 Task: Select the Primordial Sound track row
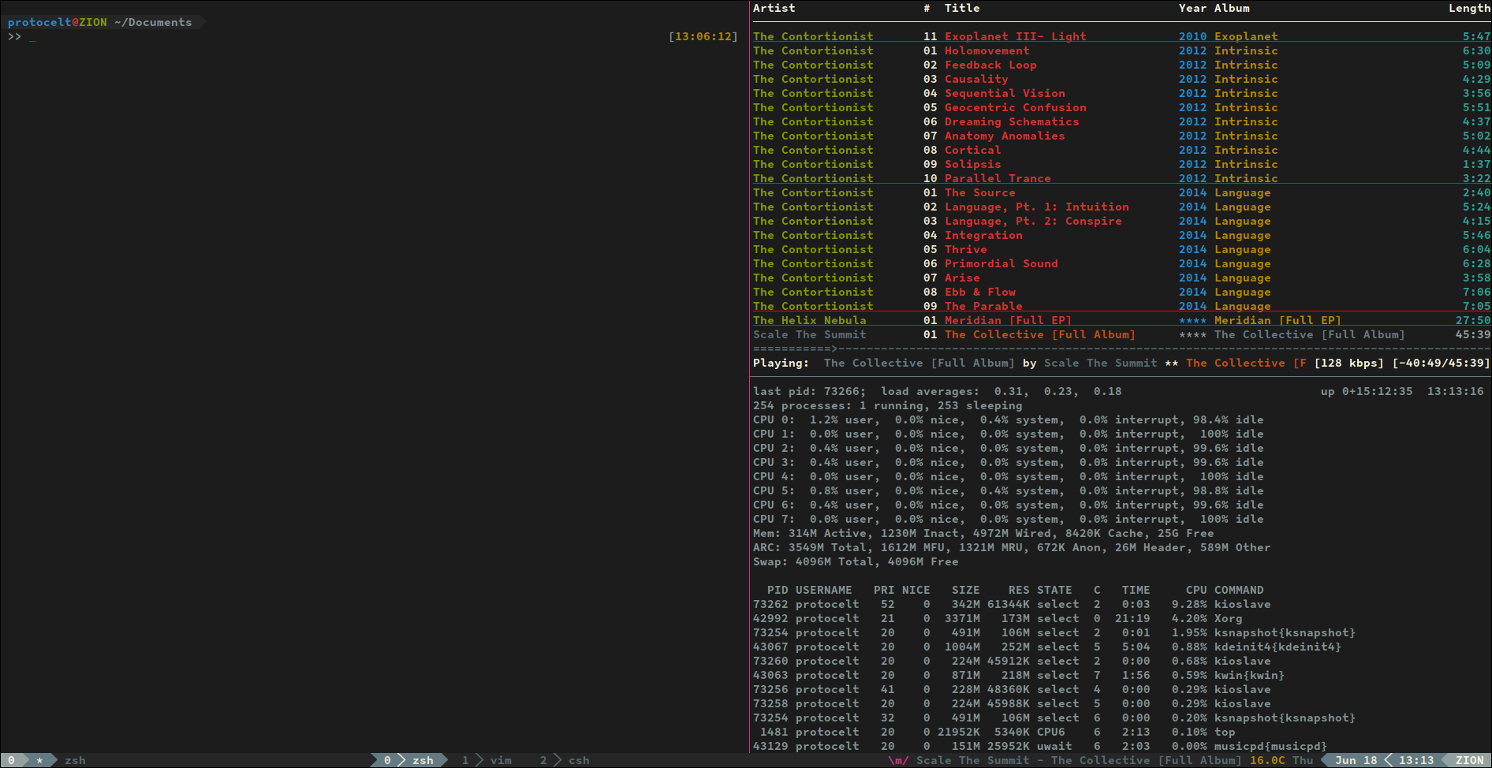(x=1001, y=263)
